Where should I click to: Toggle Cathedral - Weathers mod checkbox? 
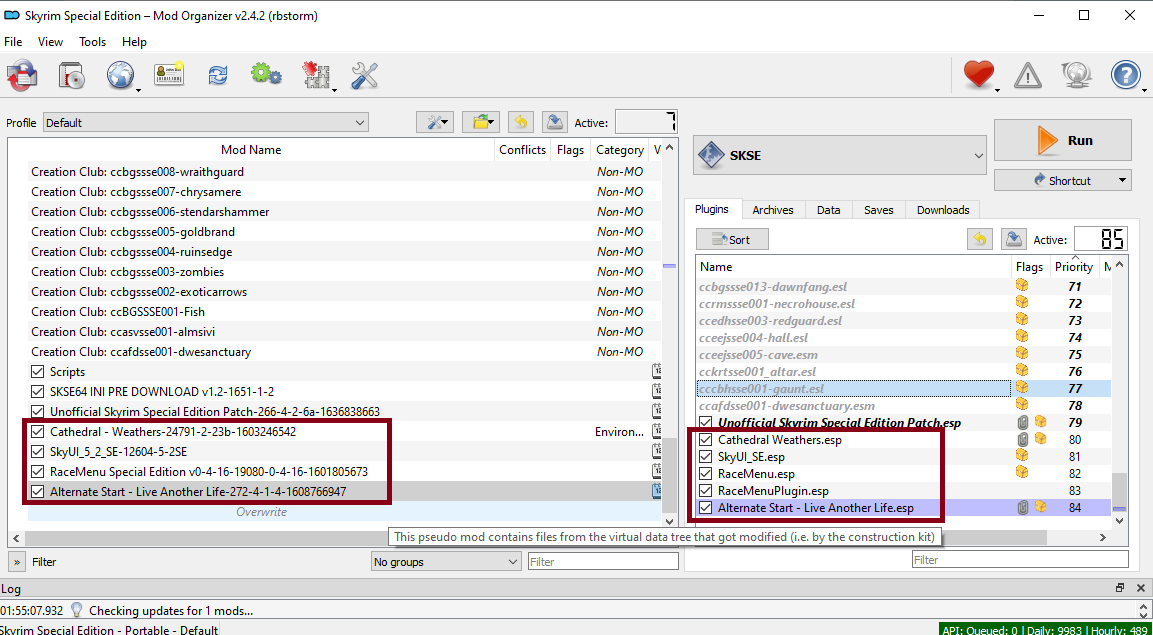[38, 431]
